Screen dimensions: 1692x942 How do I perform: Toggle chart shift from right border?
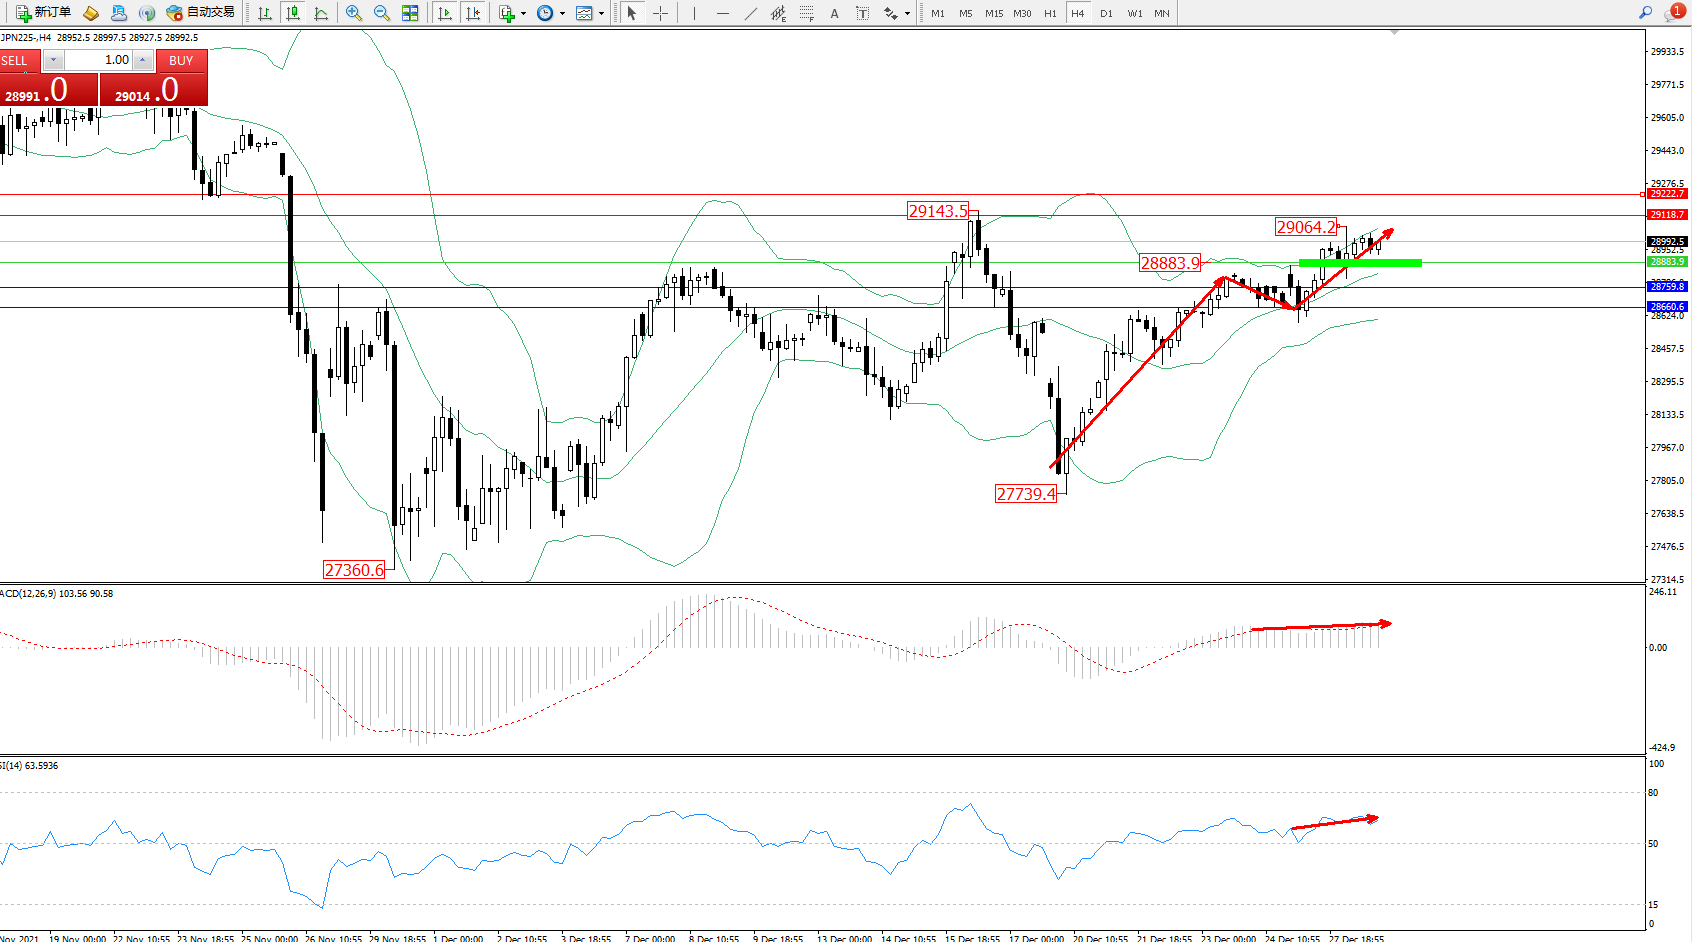pos(474,13)
